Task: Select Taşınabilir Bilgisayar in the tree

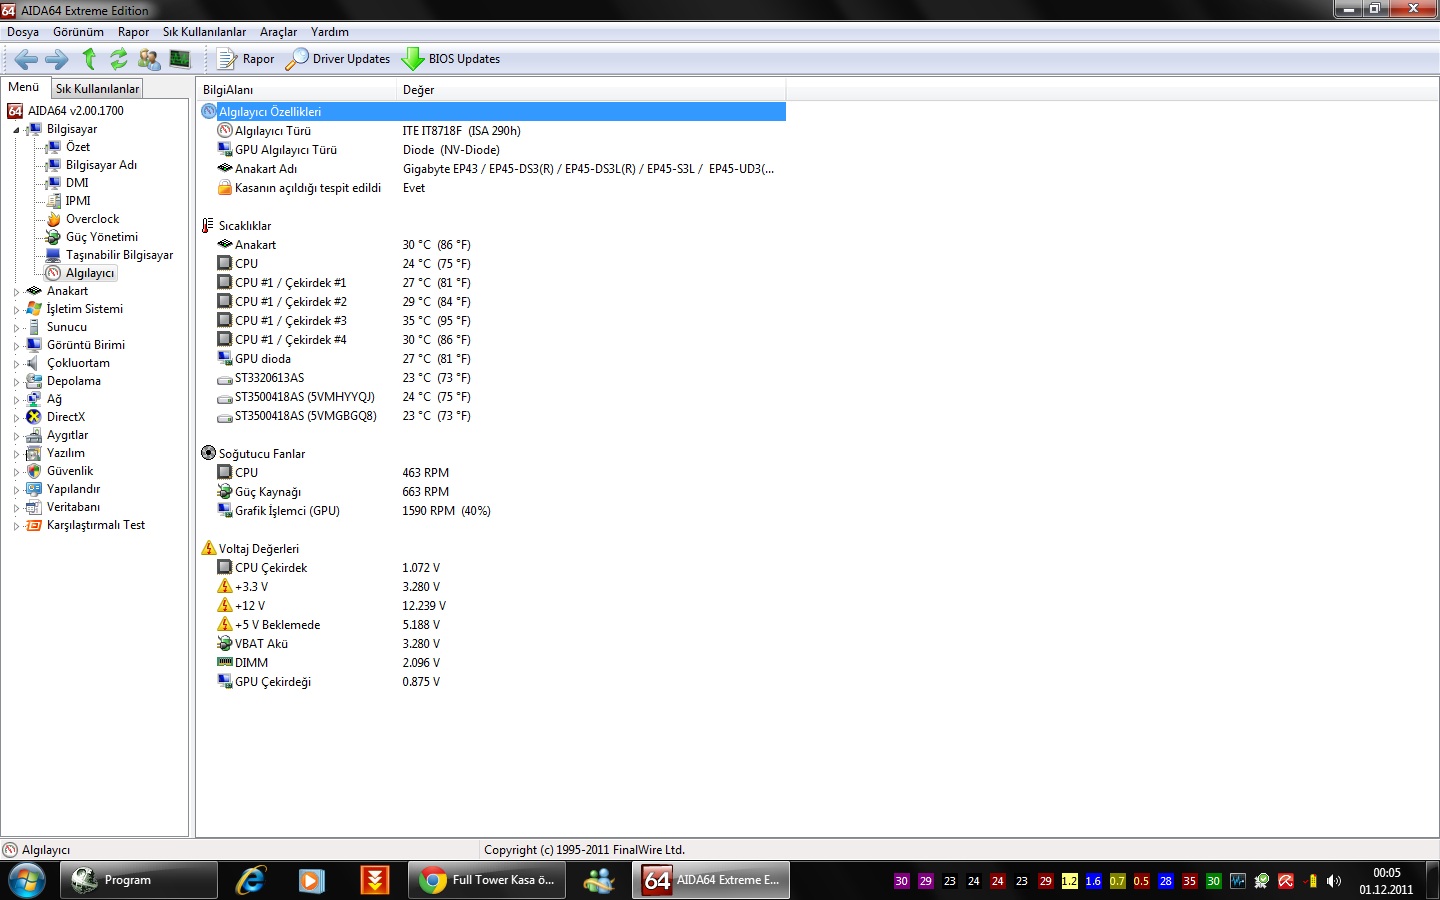Action: [119, 255]
